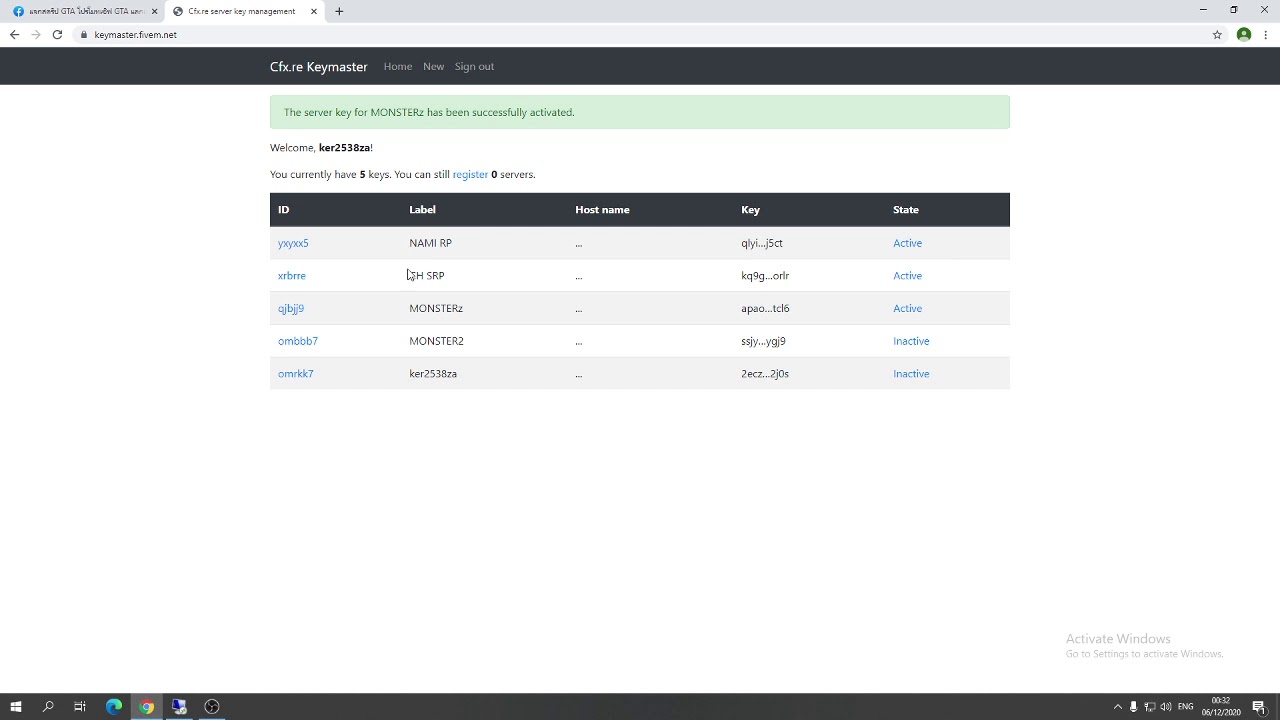
Task: Open the volume control icon
Action: click(1166, 707)
